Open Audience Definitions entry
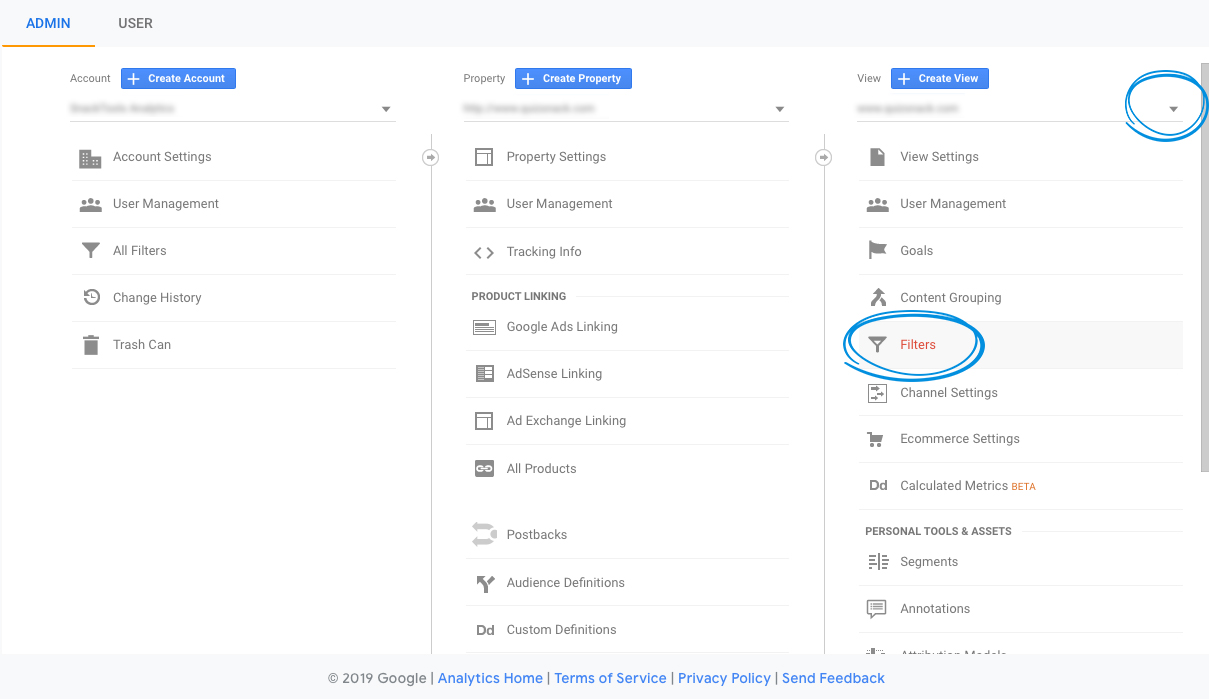The height and width of the screenshot is (699, 1209). click(x=566, y=583)
